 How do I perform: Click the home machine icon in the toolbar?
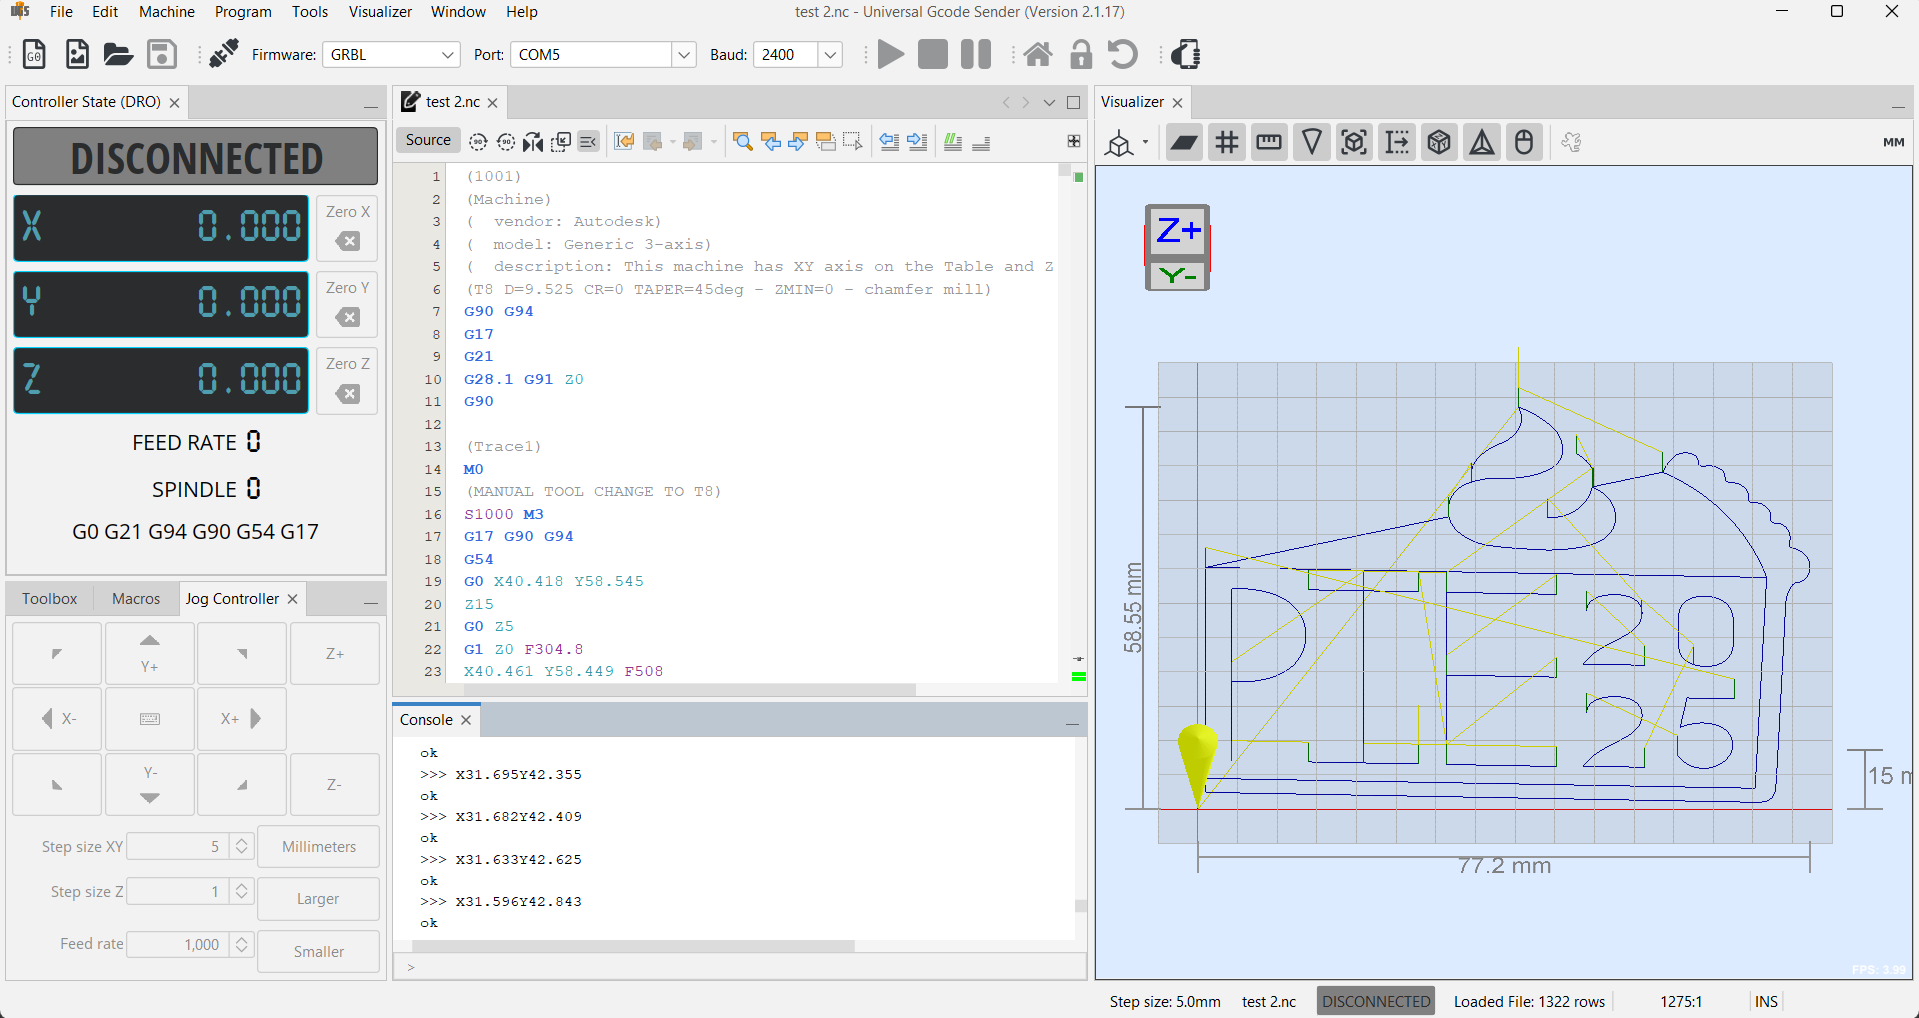(1038, 54)
